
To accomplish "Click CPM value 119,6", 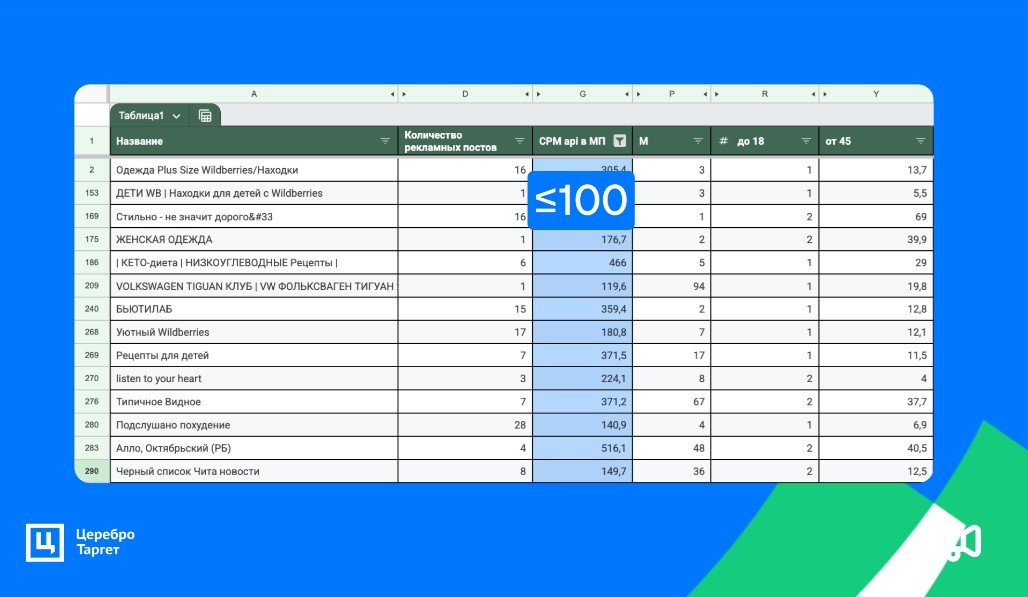I will click(x=582, y=286).
